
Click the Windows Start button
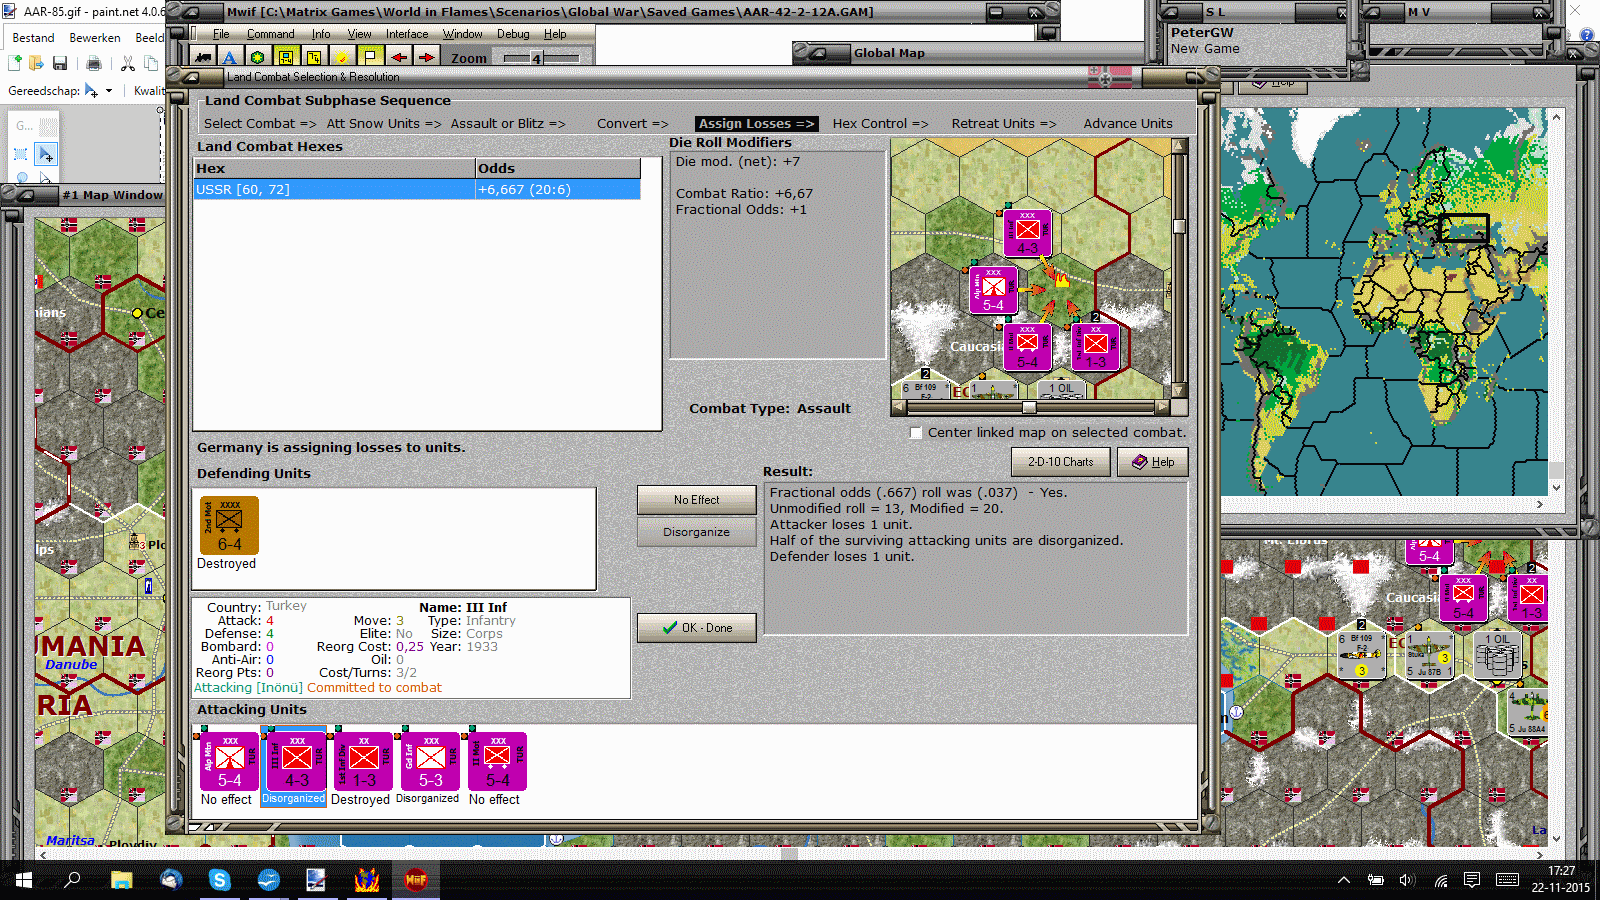[24, 880]
